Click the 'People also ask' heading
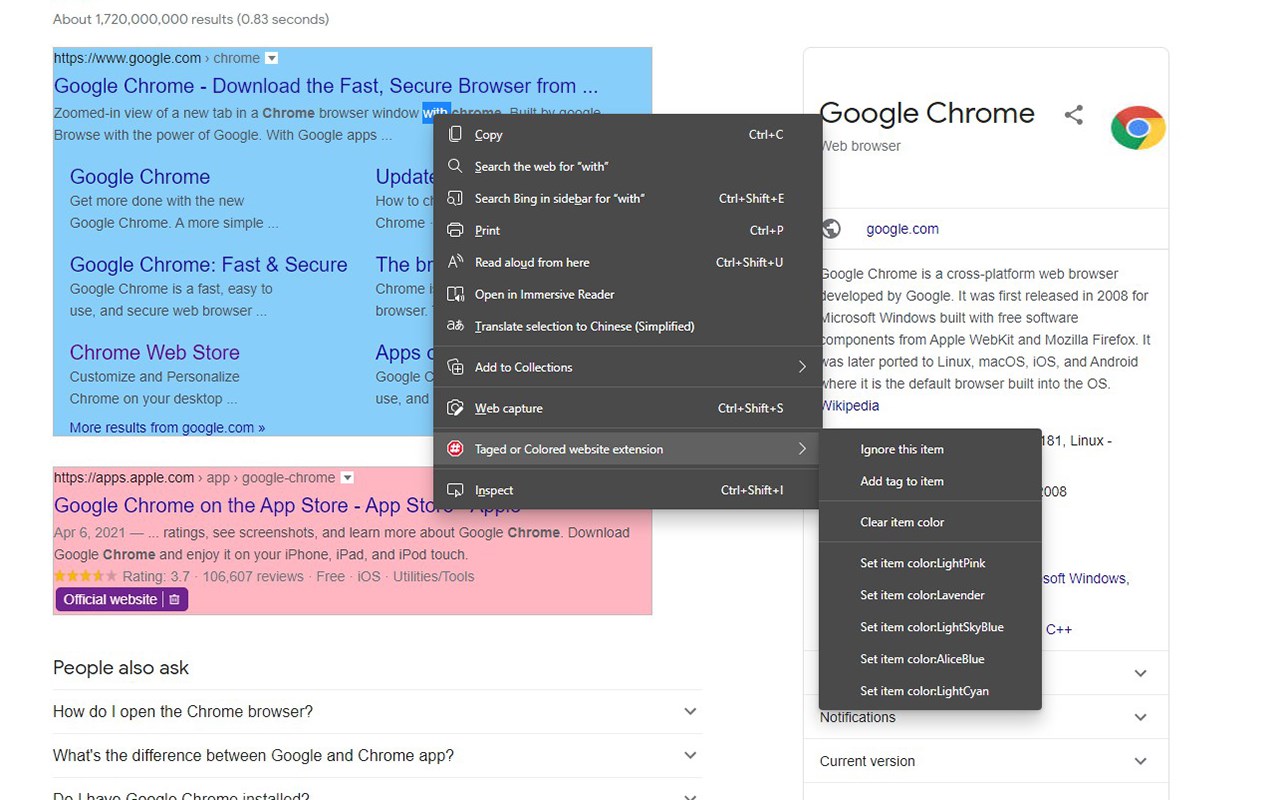Viewport: 1280px width, 800px height. click(121, 668)
